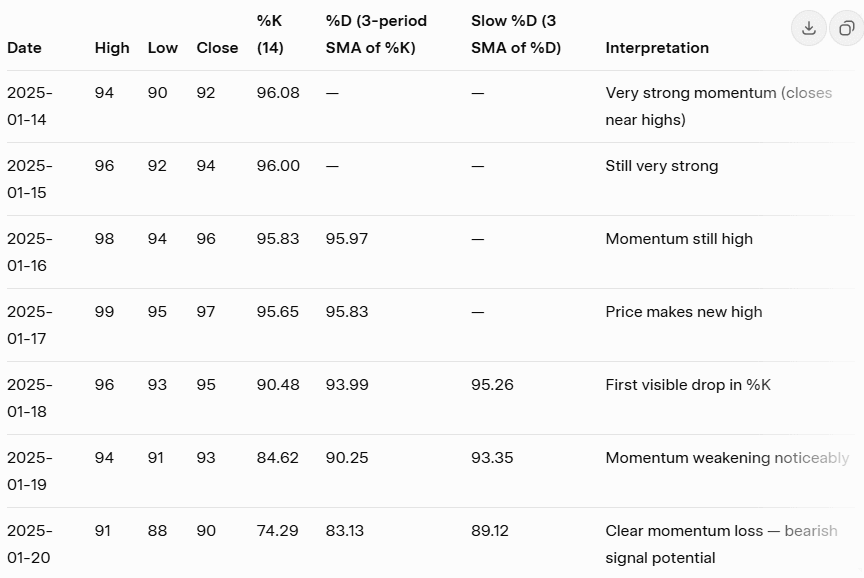The image size is (864, 578).
Task: Click the 96.08 %K value
Action: pyautogui.click(x=277, y=93)
